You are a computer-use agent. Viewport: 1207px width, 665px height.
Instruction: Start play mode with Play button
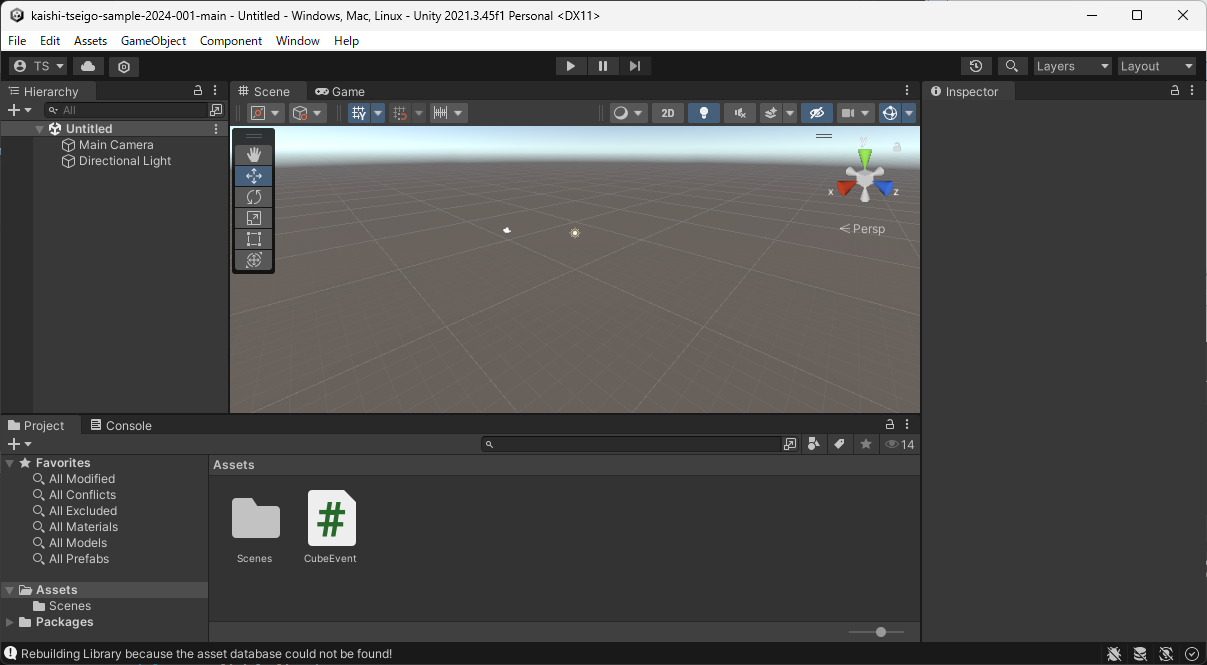pos(571,66)
